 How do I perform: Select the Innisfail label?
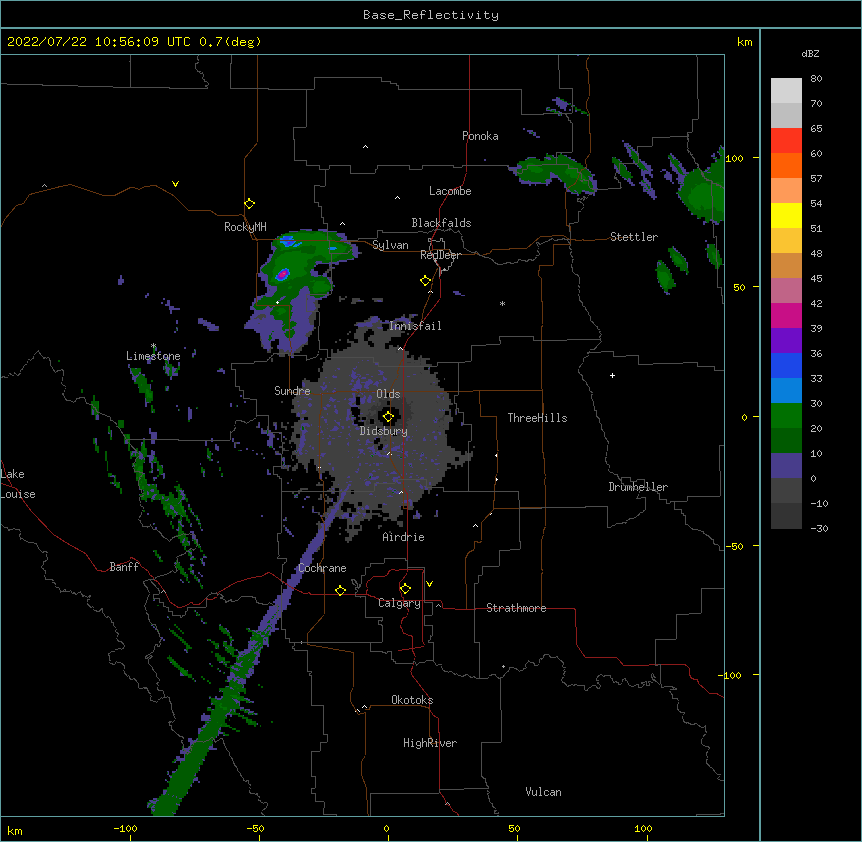pos(415,326)
